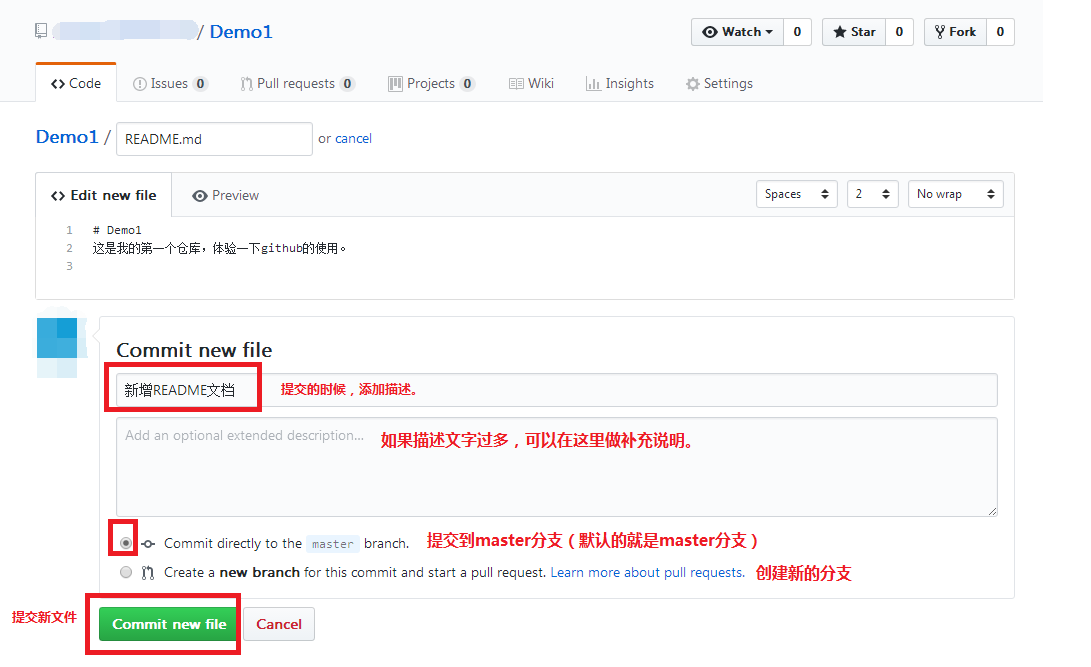Select Commit directly to master radio
The image size is (1091, 667).
[x=126, y=543]
